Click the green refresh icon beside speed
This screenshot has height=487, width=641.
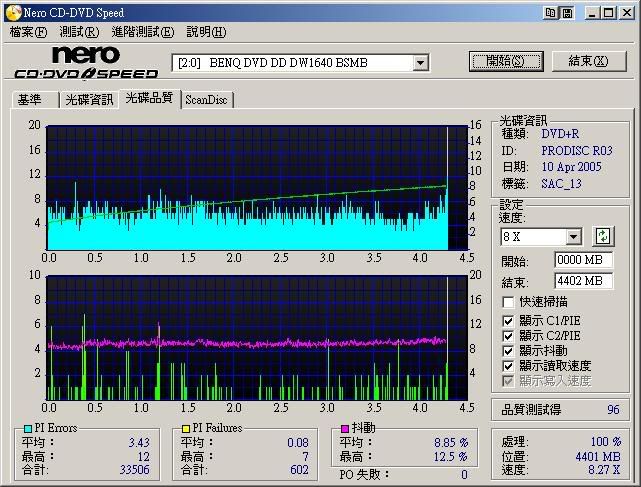603,236
